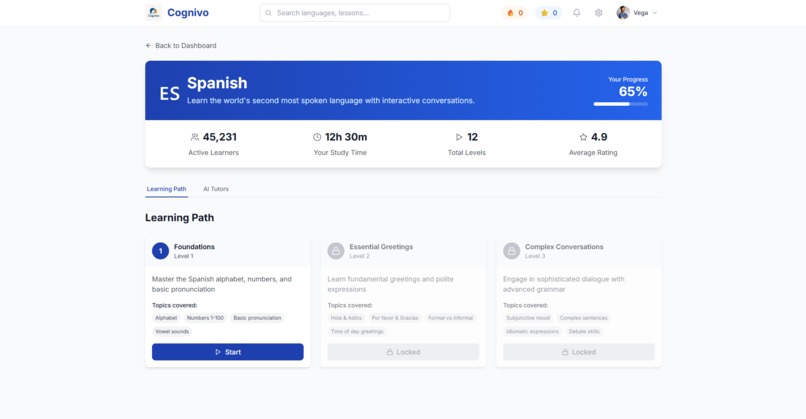Select the Por favor & Gracias tag
The width and height of the screenshot is (806, 419).
click(395, 318)
